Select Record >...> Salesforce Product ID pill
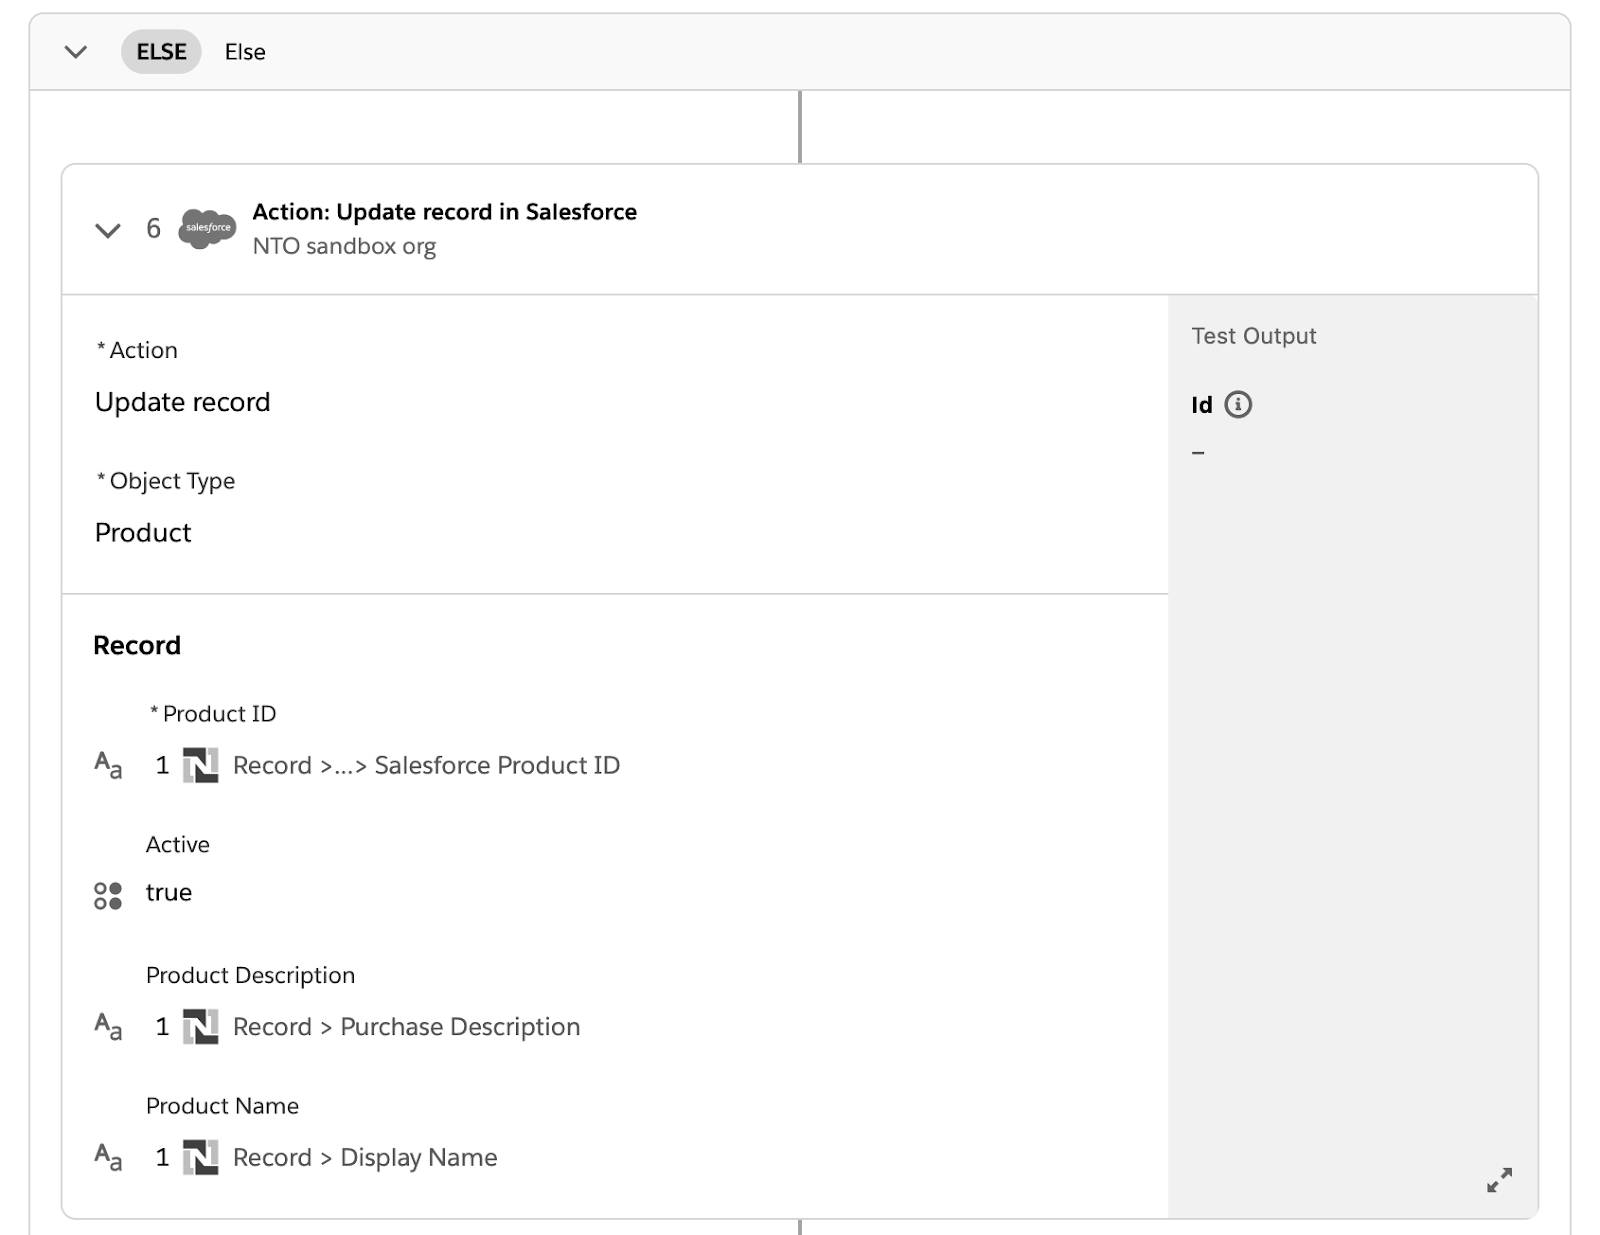 pos(426,766)
